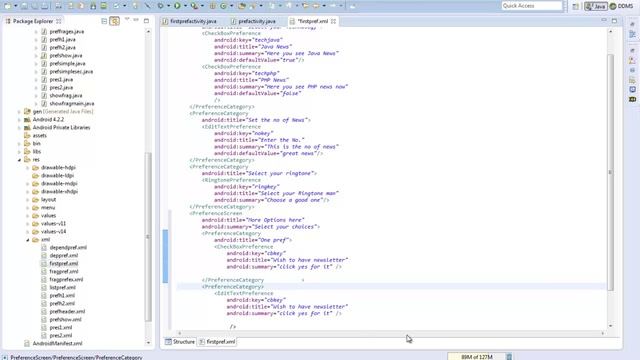Collapse the xml folder node

[x=28, y=240]
